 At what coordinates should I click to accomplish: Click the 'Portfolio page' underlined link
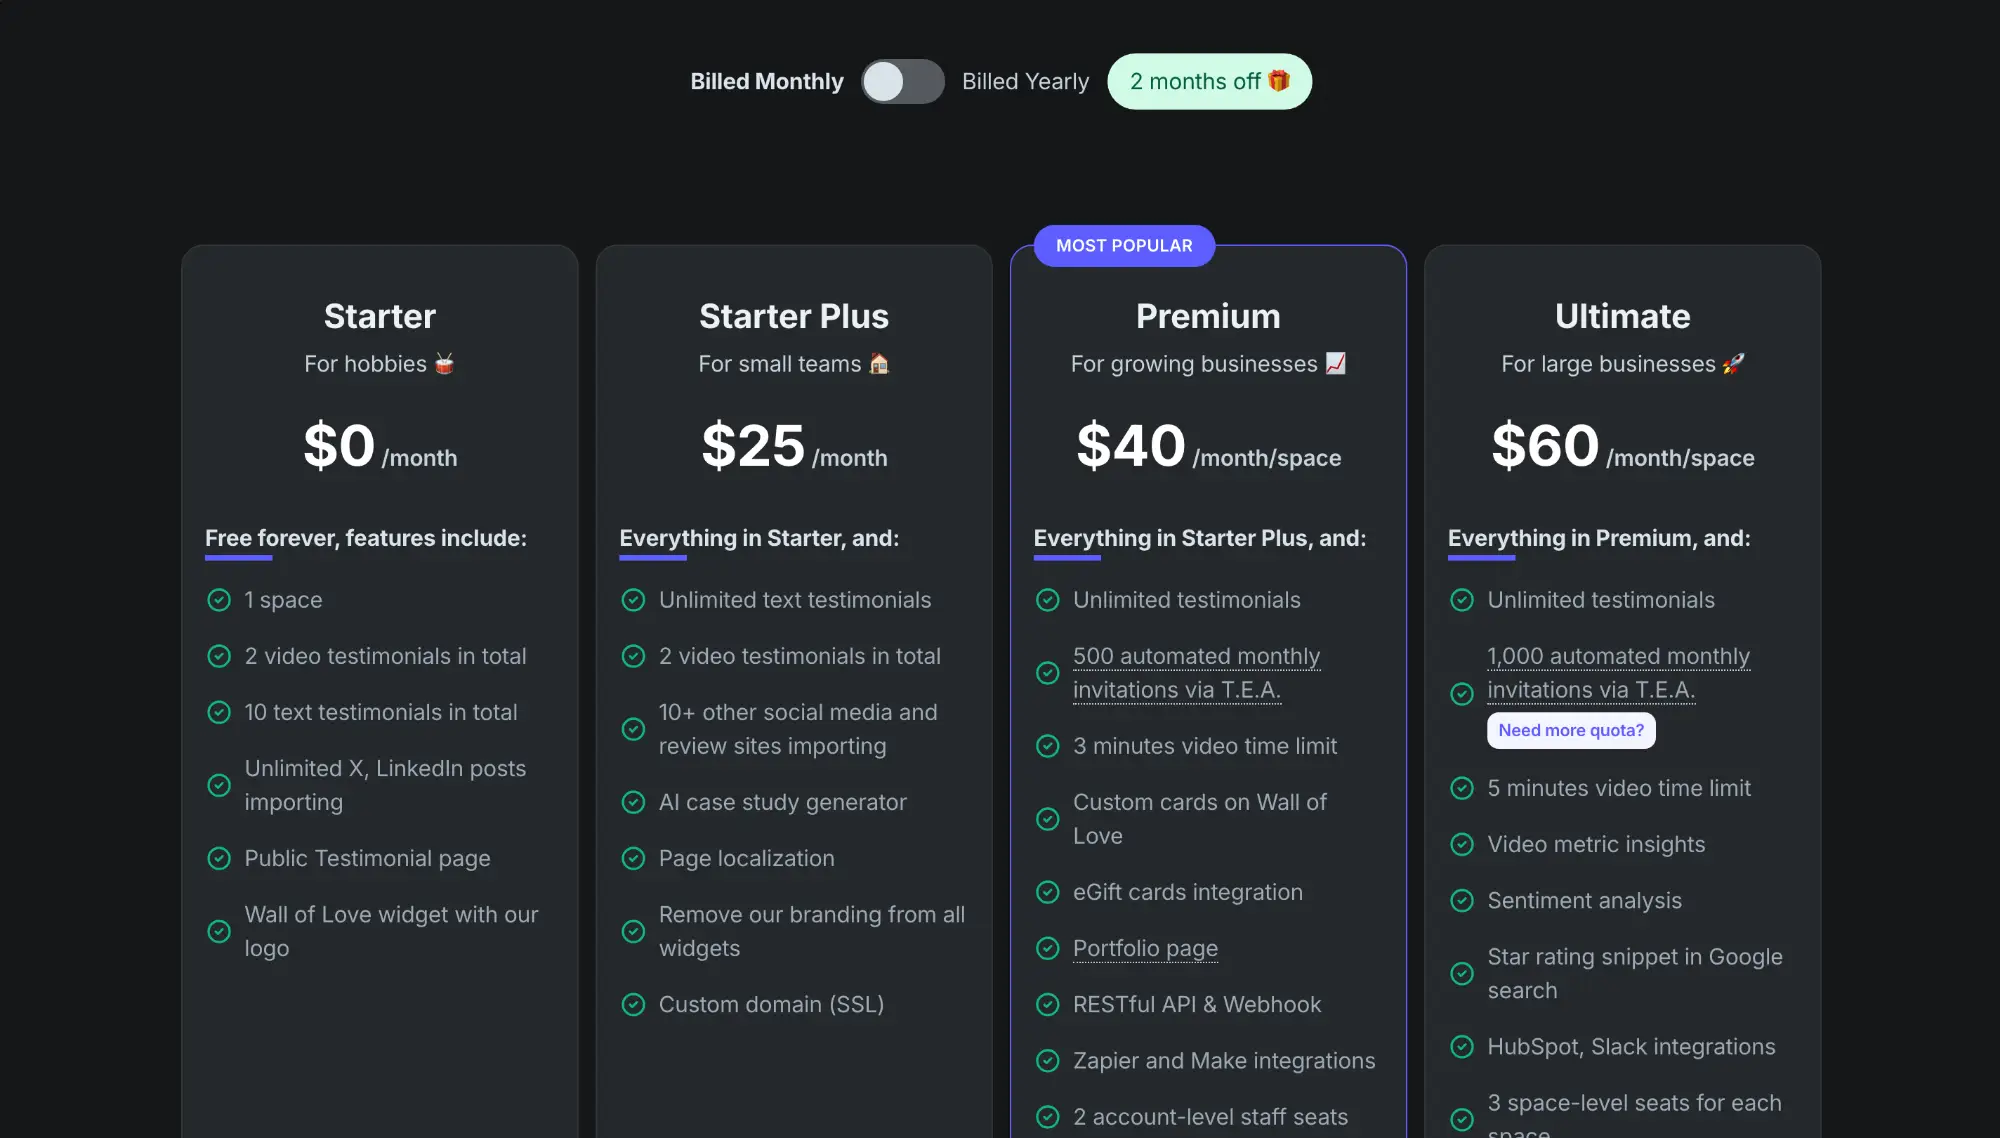point(1145,948)
